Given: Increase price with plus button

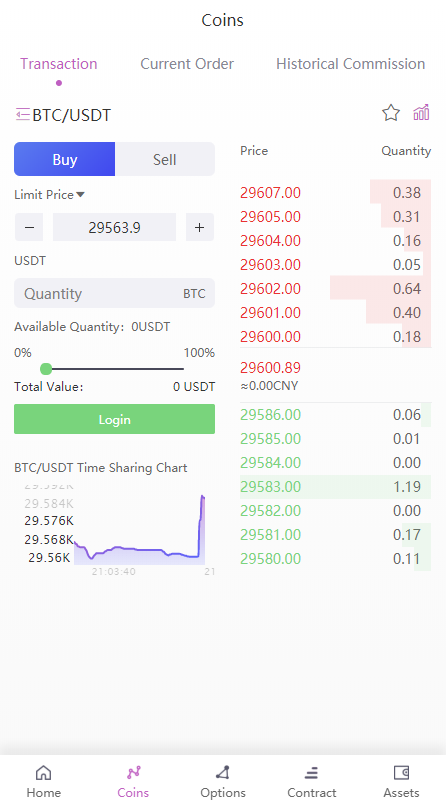Looking at the screenshot, I should [x=200, y=227].
